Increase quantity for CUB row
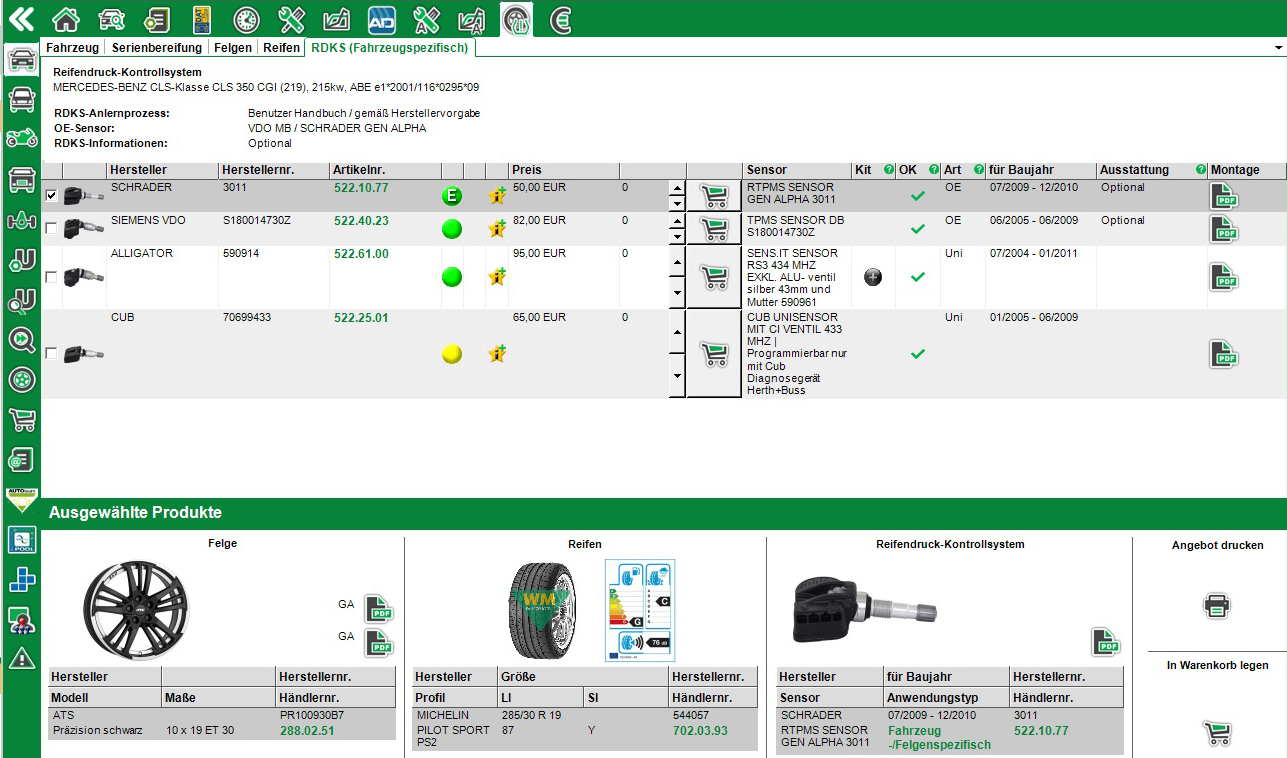This screenshot has width=1287, height=758. click(x=677, y=332)
